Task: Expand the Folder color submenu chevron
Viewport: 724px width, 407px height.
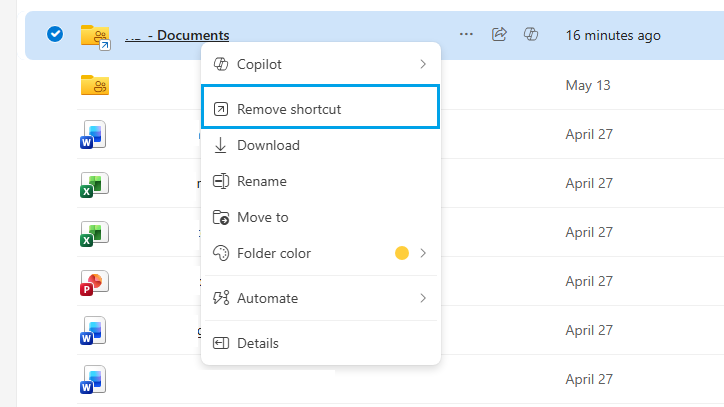Action: (423, 253)
